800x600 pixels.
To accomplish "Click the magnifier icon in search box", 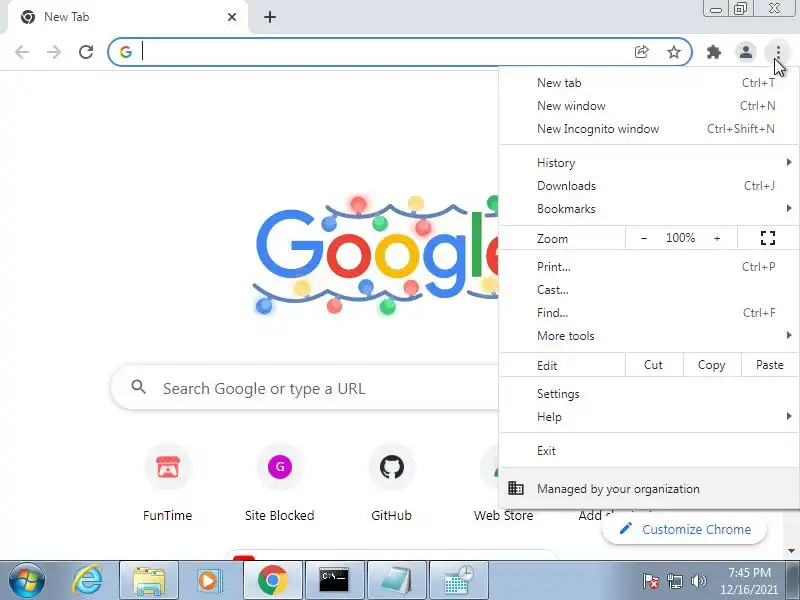I will coord(138,387).
